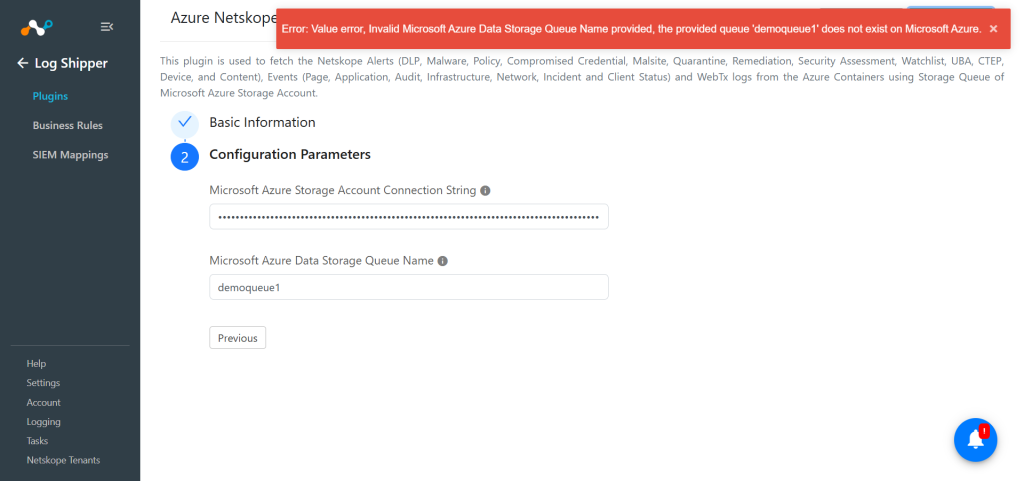Click the Connection String password field
The height and width of the screenshot is (481, 1024).
(409, 217)
